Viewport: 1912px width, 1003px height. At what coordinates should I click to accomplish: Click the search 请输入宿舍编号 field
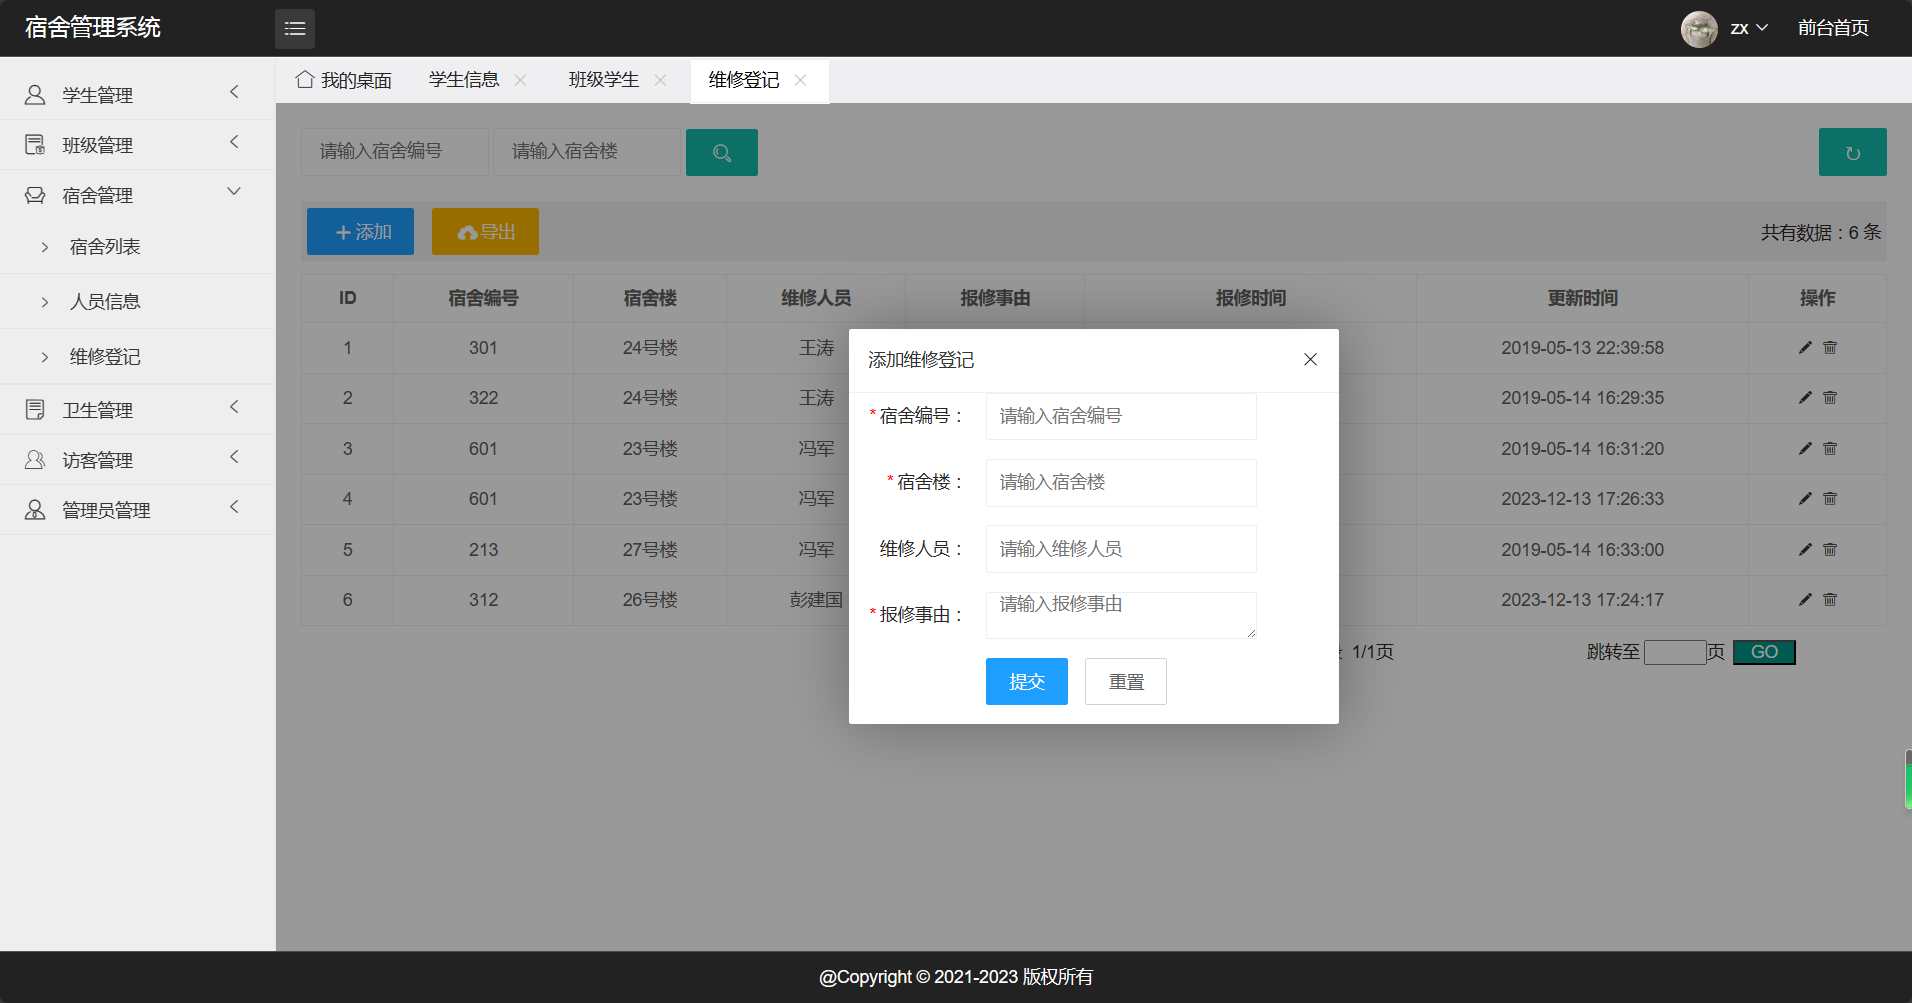coord(395,152)
